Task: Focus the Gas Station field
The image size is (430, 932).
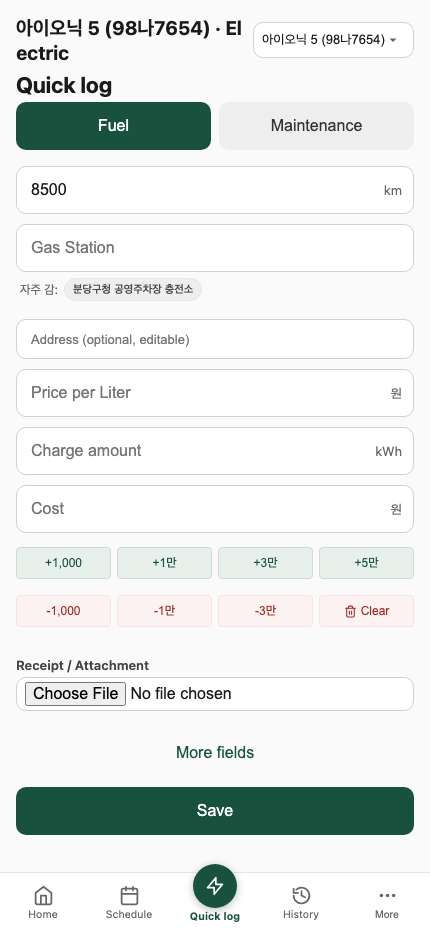Action: tap(215, 248)
